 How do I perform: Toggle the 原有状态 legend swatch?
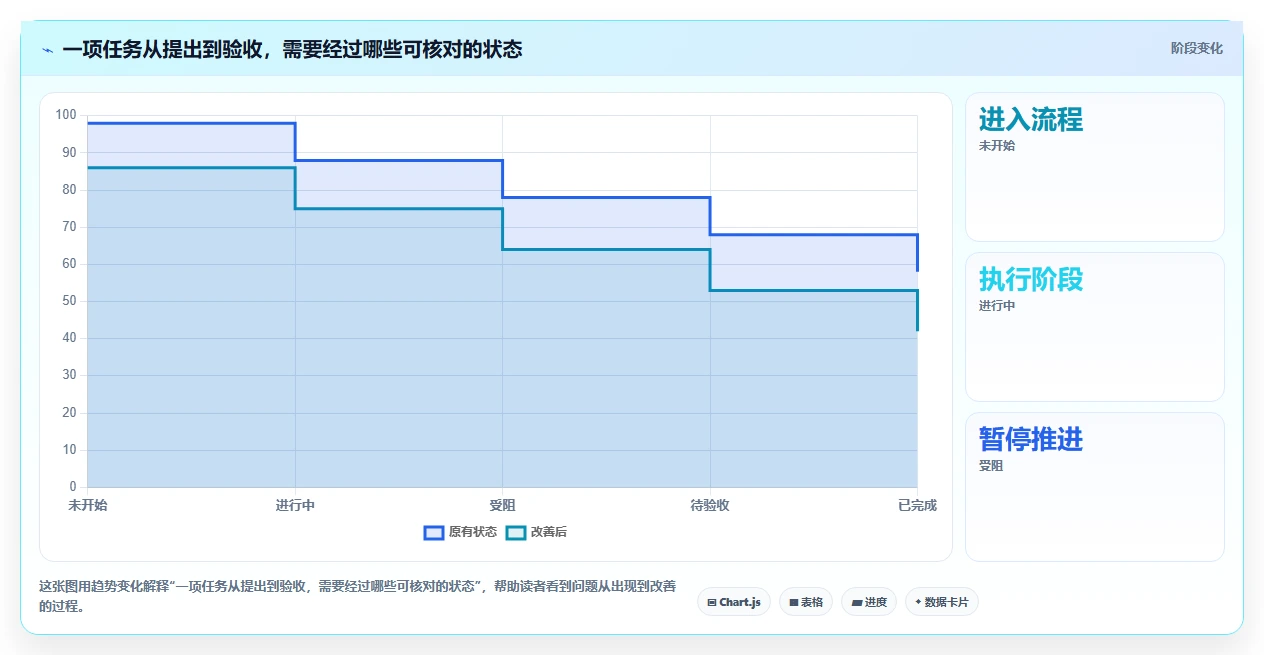pyautogui.click(x=434, y=532)
